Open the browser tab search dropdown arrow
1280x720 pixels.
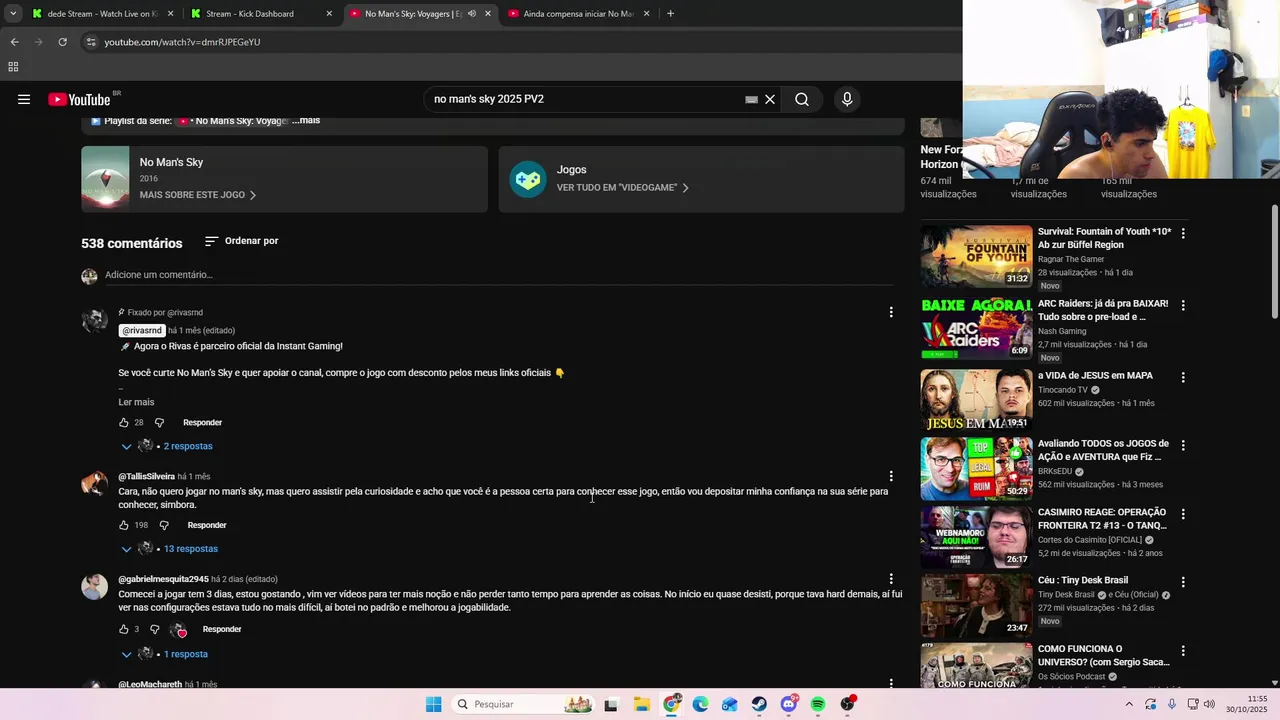click(x=13, y=14)
